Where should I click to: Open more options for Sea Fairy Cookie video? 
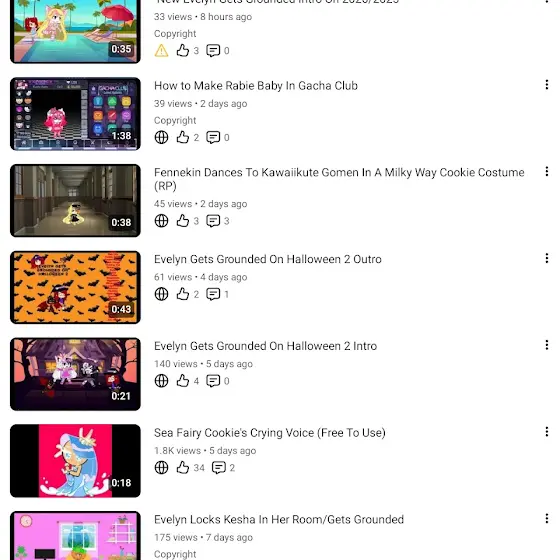(547, 432)
